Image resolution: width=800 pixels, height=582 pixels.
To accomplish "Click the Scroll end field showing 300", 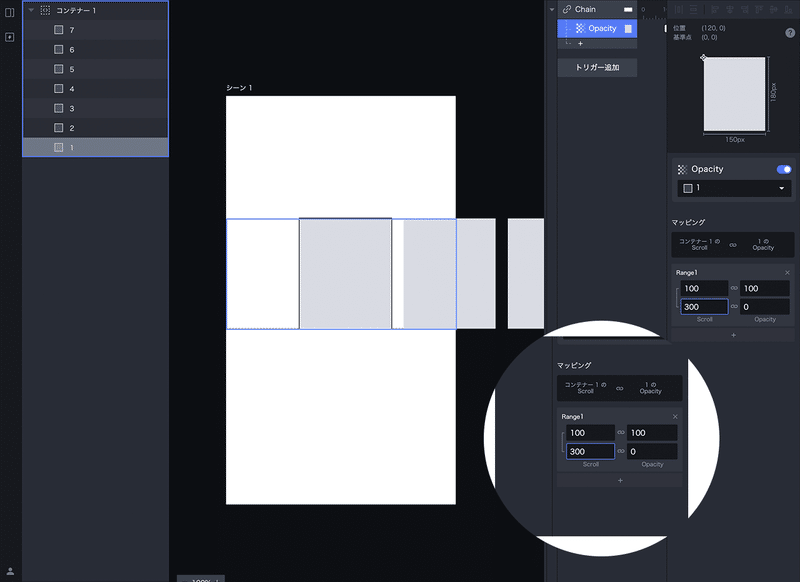I will (x=704, y=307).
